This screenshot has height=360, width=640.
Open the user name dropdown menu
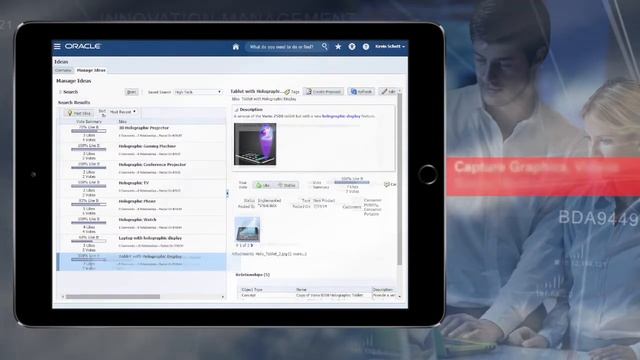click(x=390, y=47)
